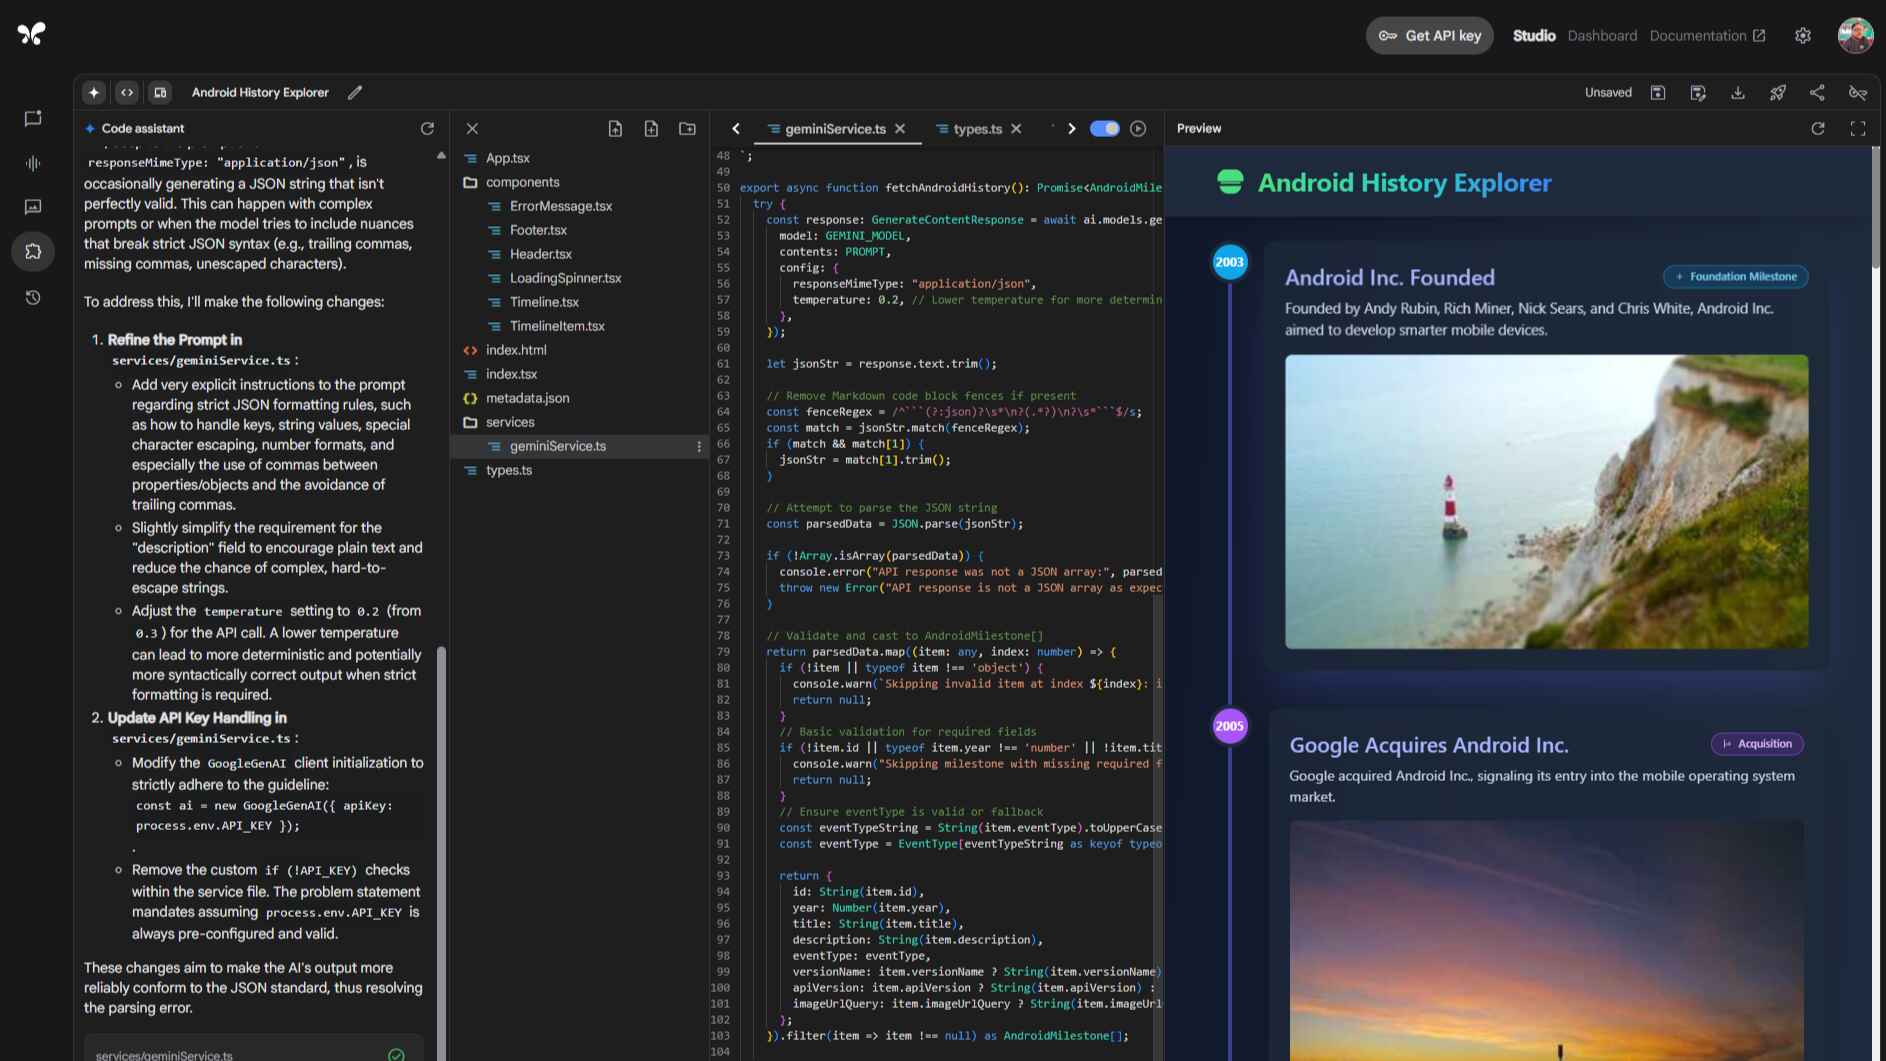Open the Documentation link
Image resolution: width=1886 pixels, height=1061 pixels.
[1707, 35]
